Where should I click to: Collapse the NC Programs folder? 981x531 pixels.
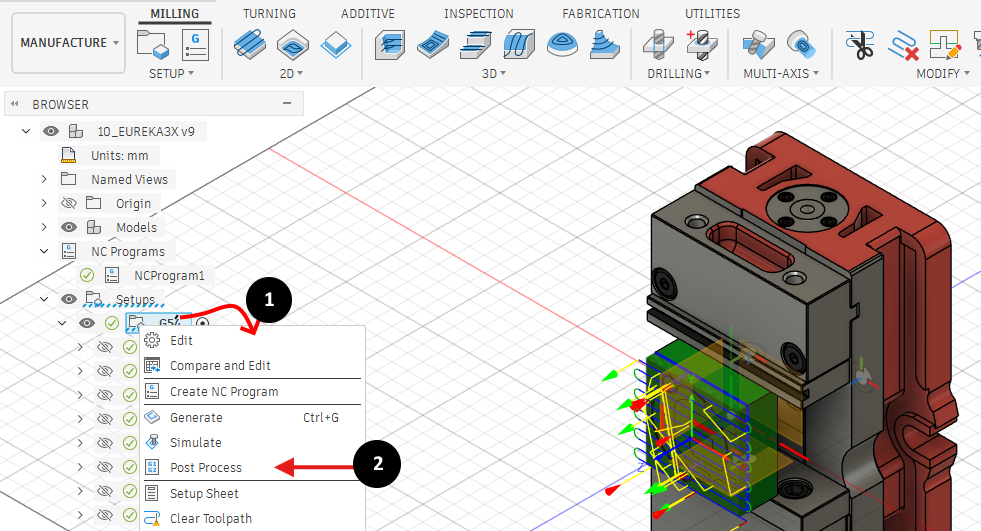click(x=44, y=251)
